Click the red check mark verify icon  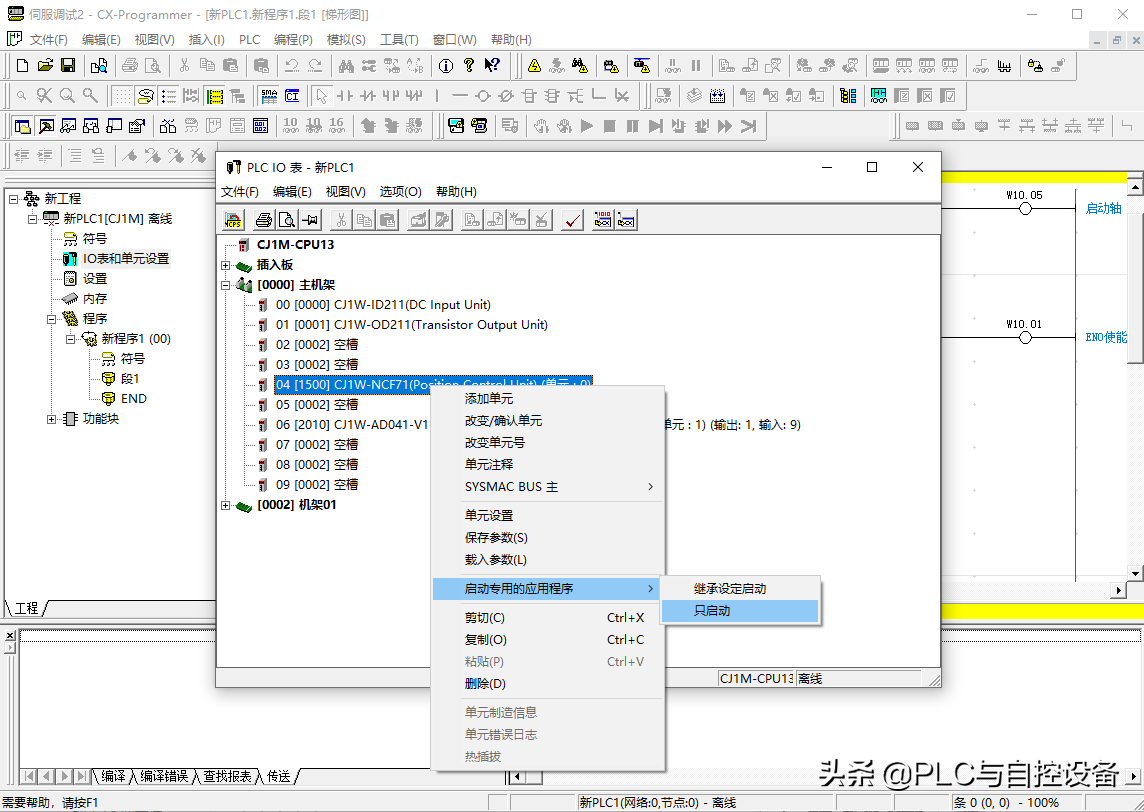[x=573, y=221]
